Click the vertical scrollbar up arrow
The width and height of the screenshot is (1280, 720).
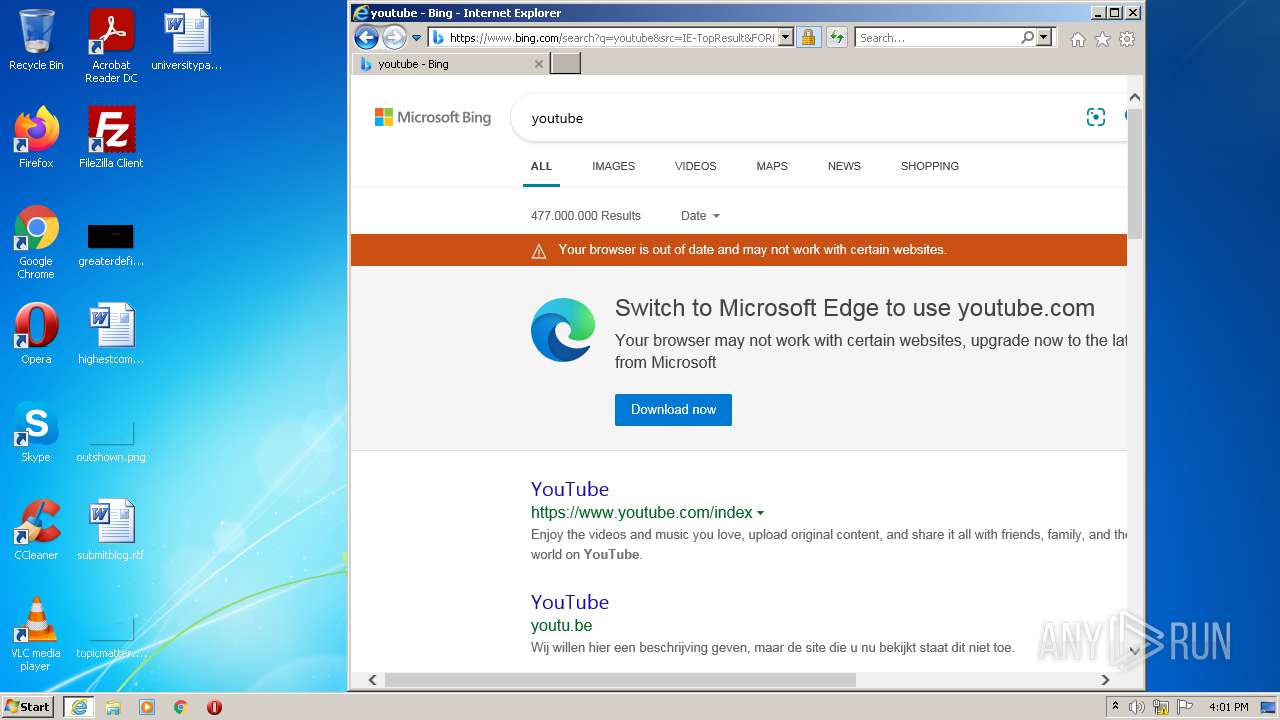pyautogui.click(x=1135, y=98)
